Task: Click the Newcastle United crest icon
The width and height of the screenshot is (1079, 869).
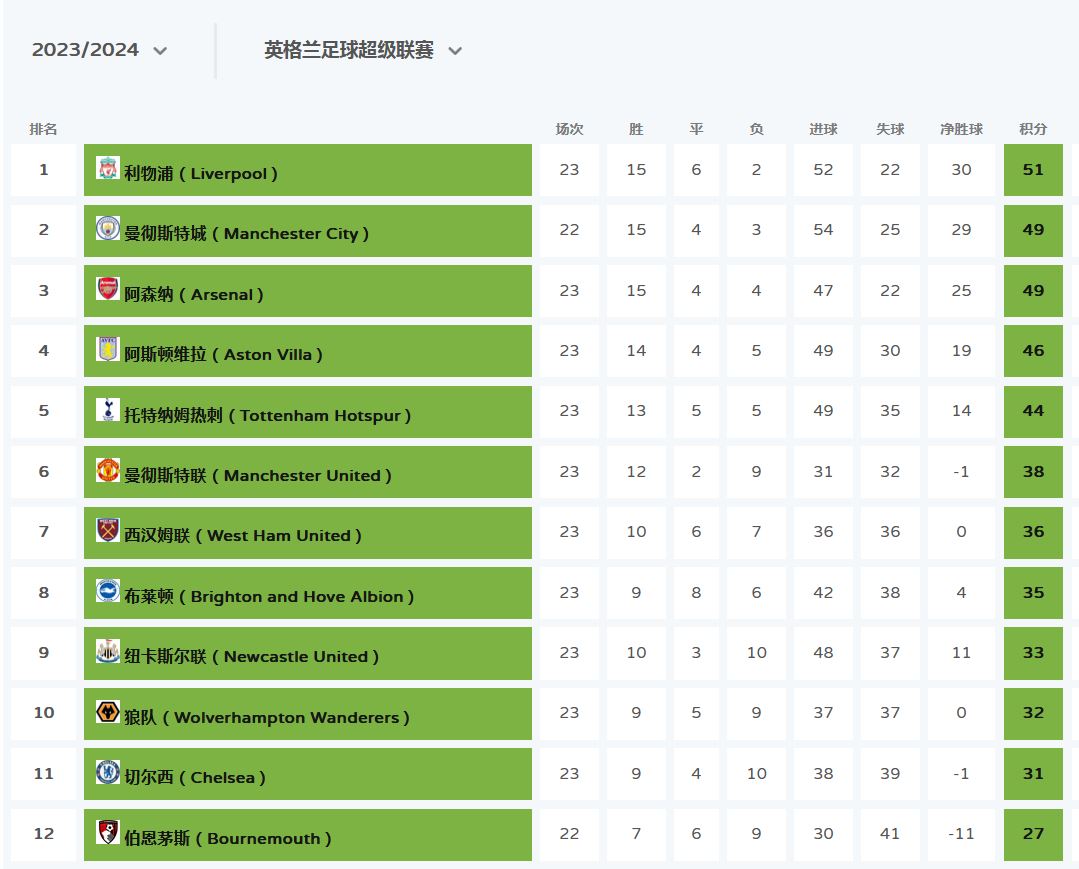Action: 108,652
